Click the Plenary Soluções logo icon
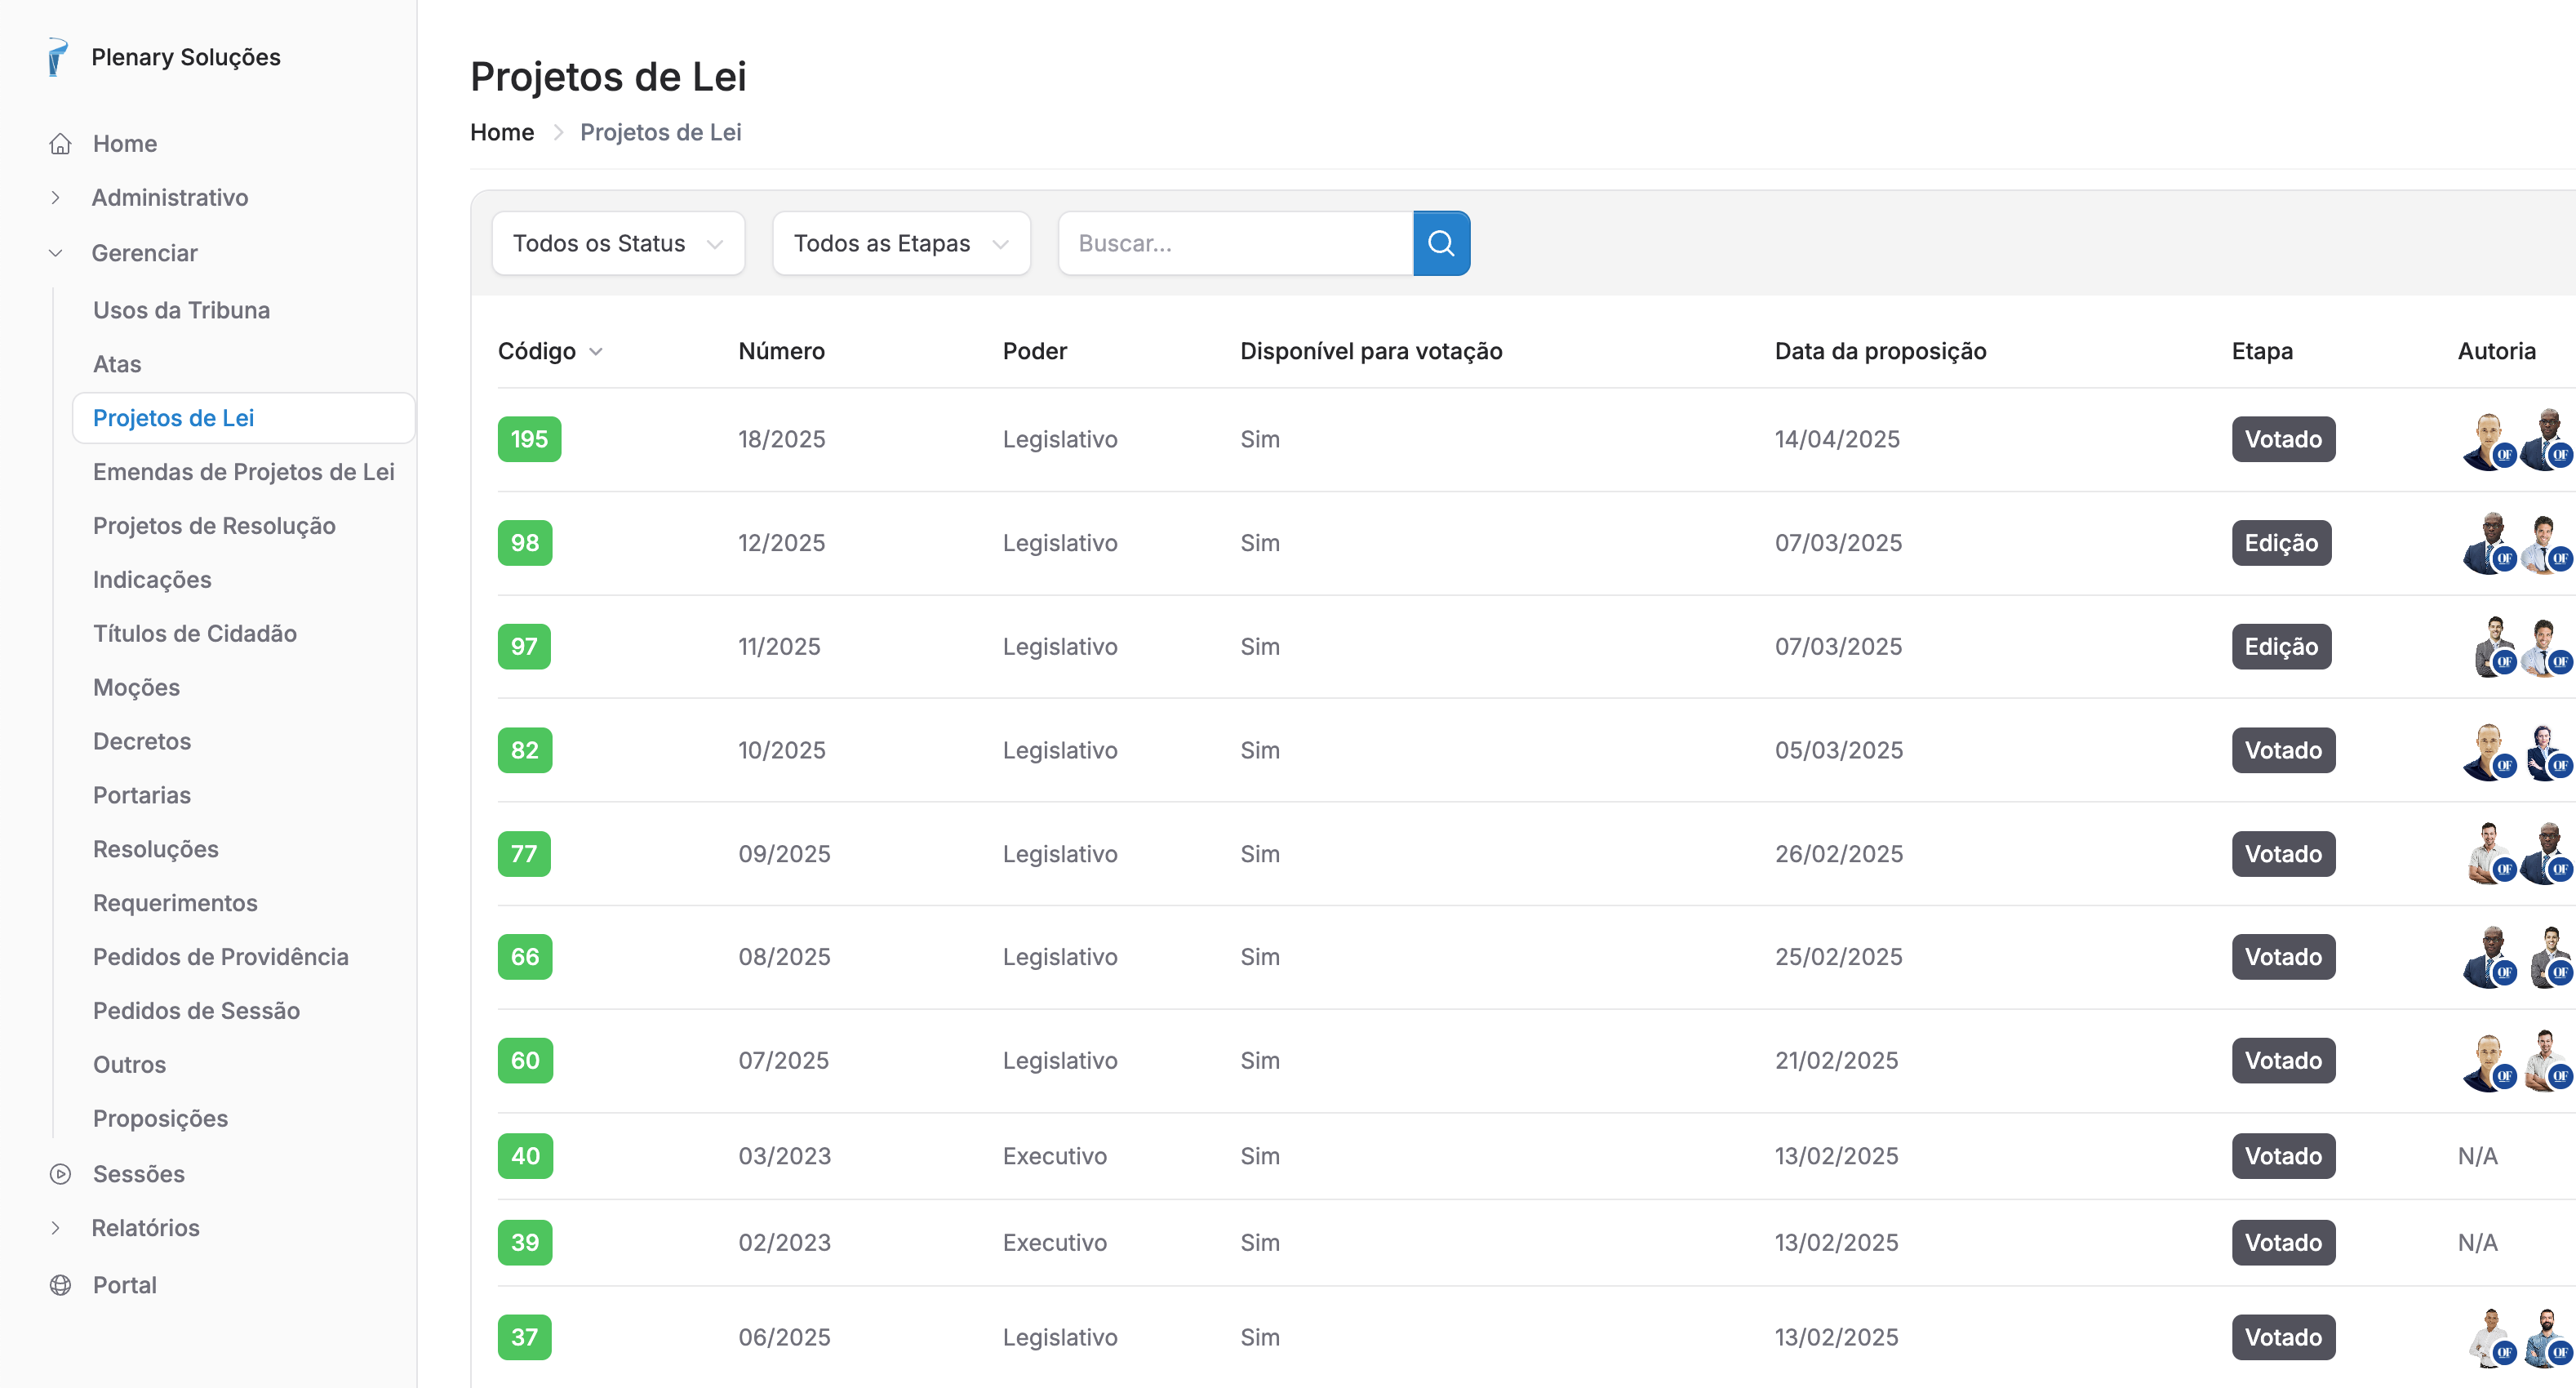 [58, 57]
